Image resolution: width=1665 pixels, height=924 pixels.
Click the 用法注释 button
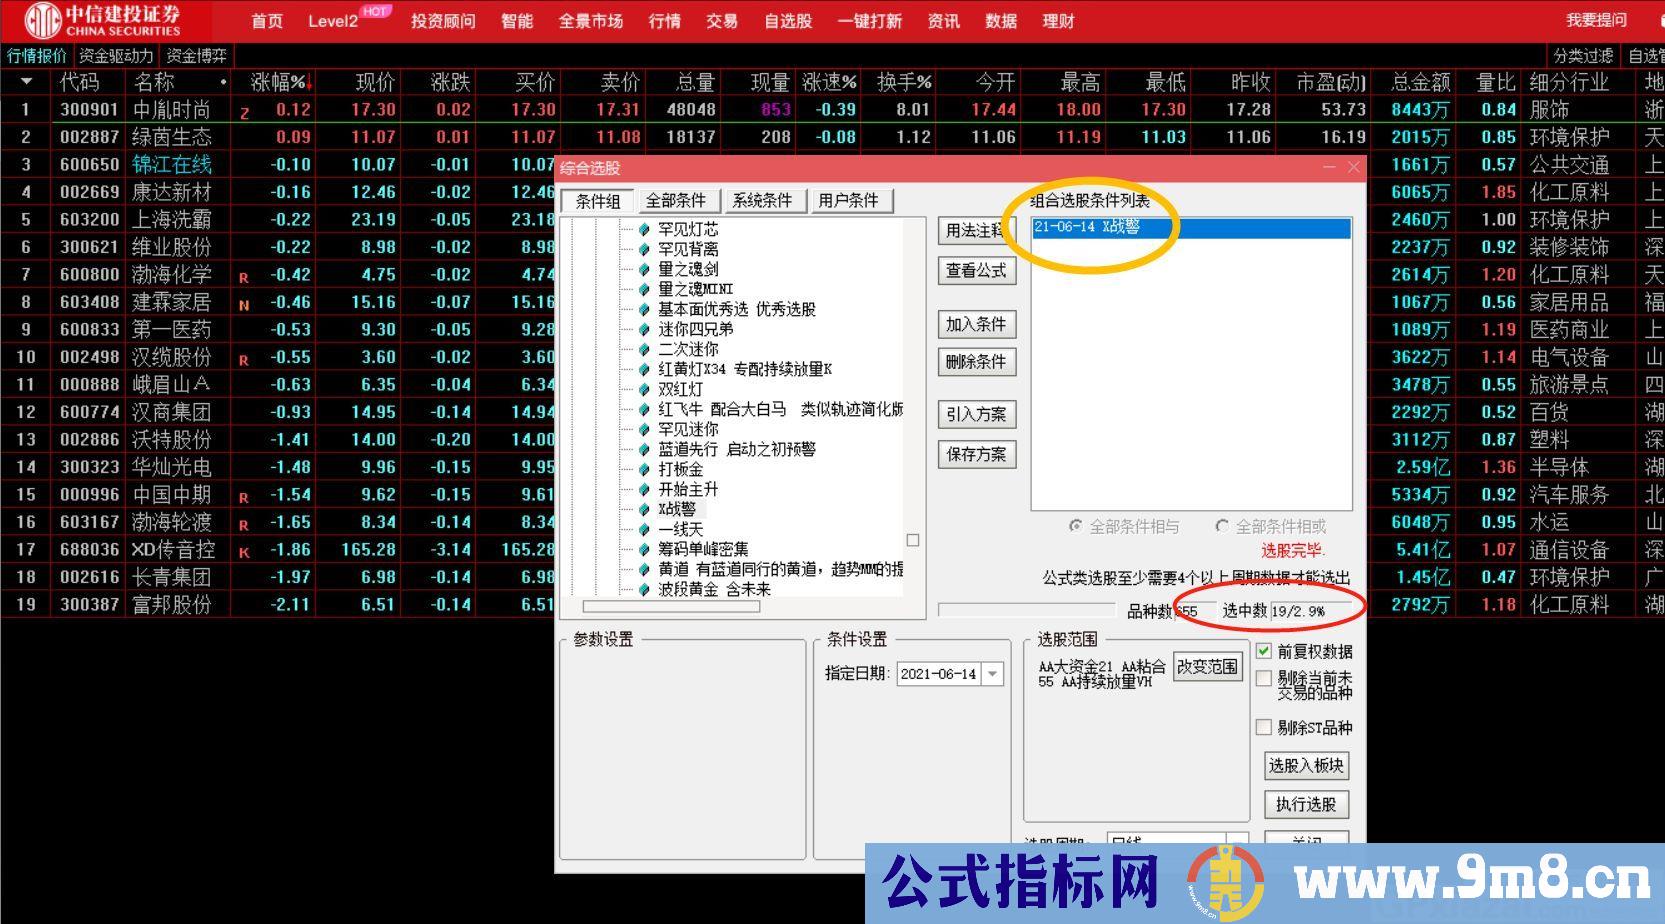click(x=977, y=231)
